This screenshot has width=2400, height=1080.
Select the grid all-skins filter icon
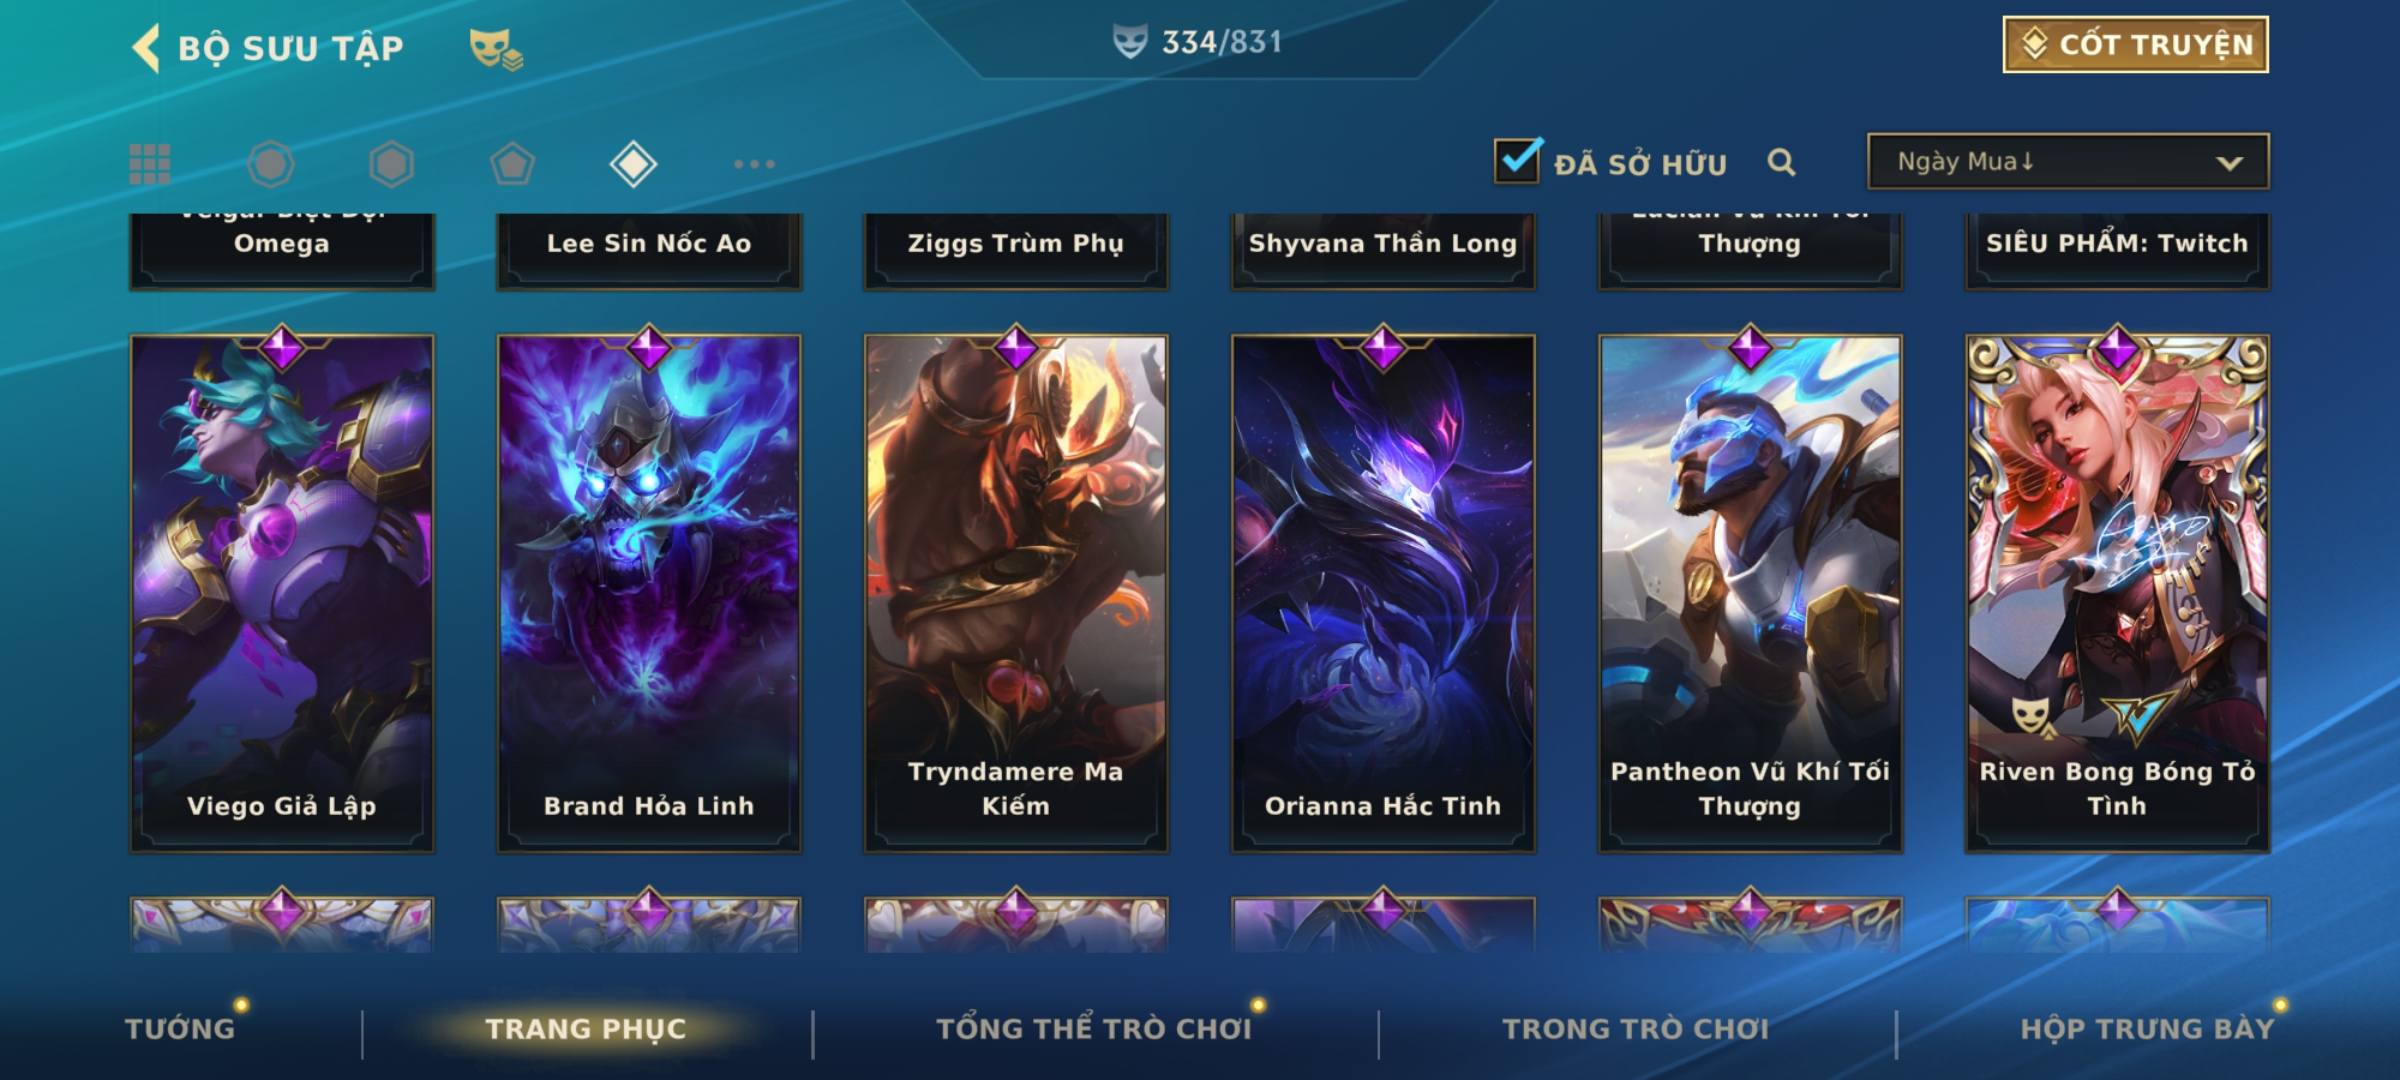(150, 164)
